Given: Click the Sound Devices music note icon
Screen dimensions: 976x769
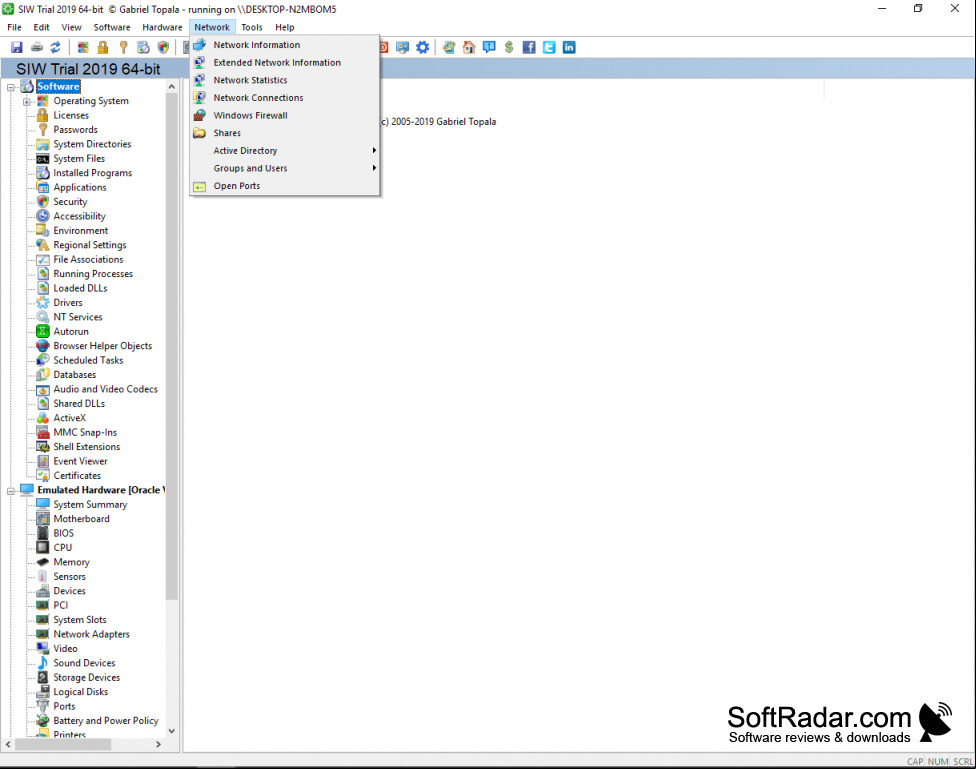Looking at the screenshot, I should 42,663.
